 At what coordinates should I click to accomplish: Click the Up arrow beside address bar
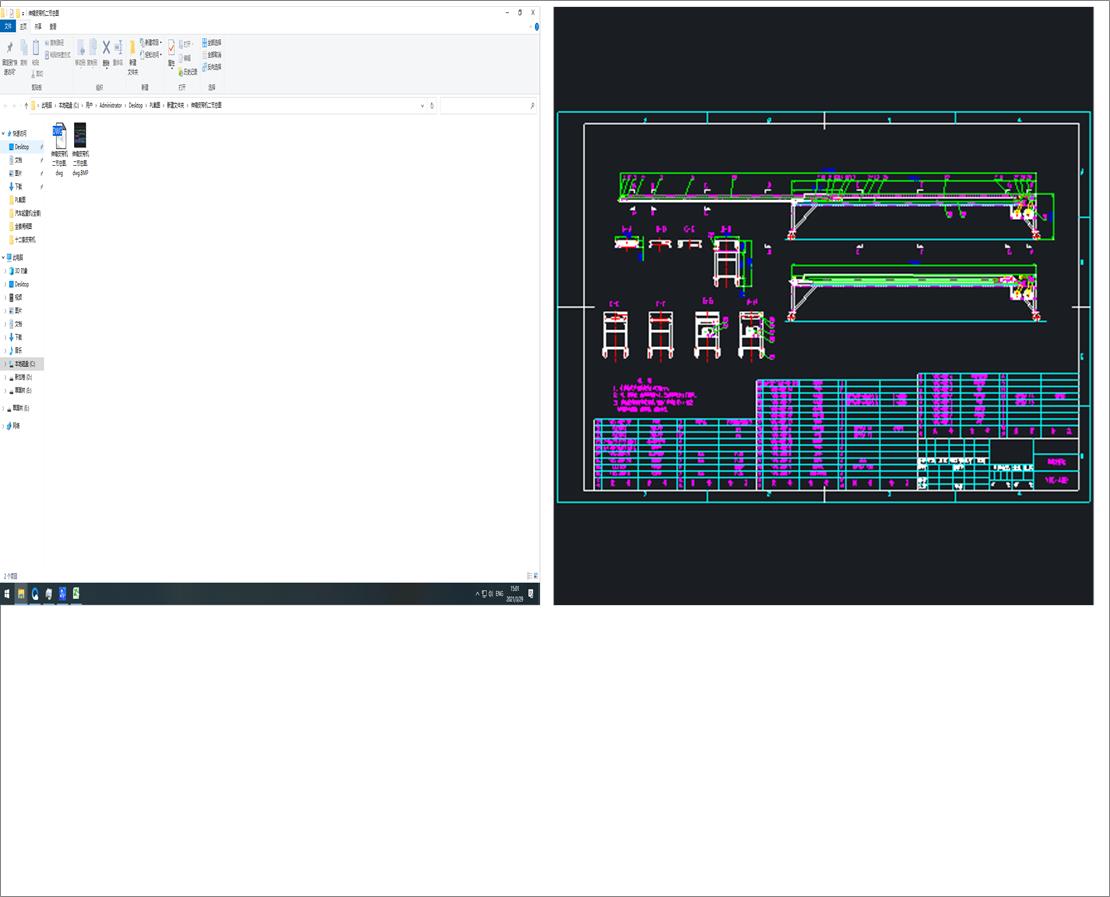point(26,105)
